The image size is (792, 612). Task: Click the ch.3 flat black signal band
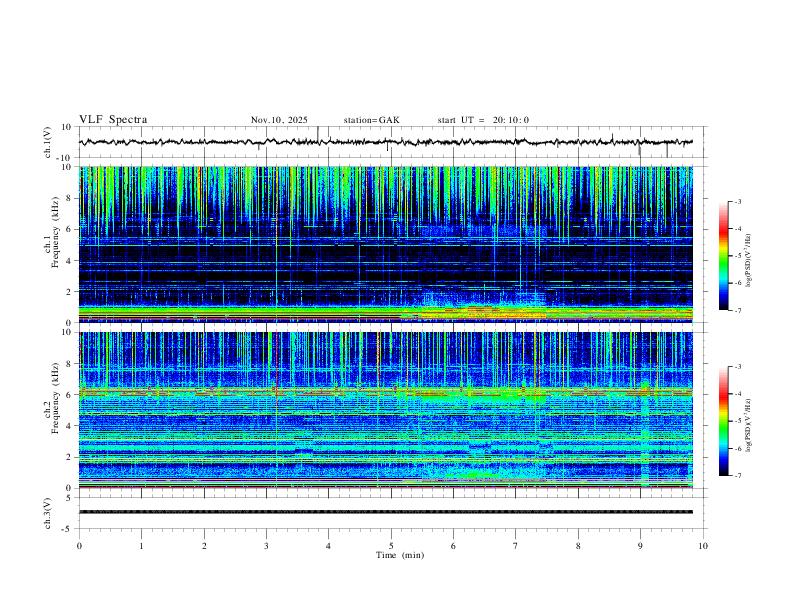385,512
